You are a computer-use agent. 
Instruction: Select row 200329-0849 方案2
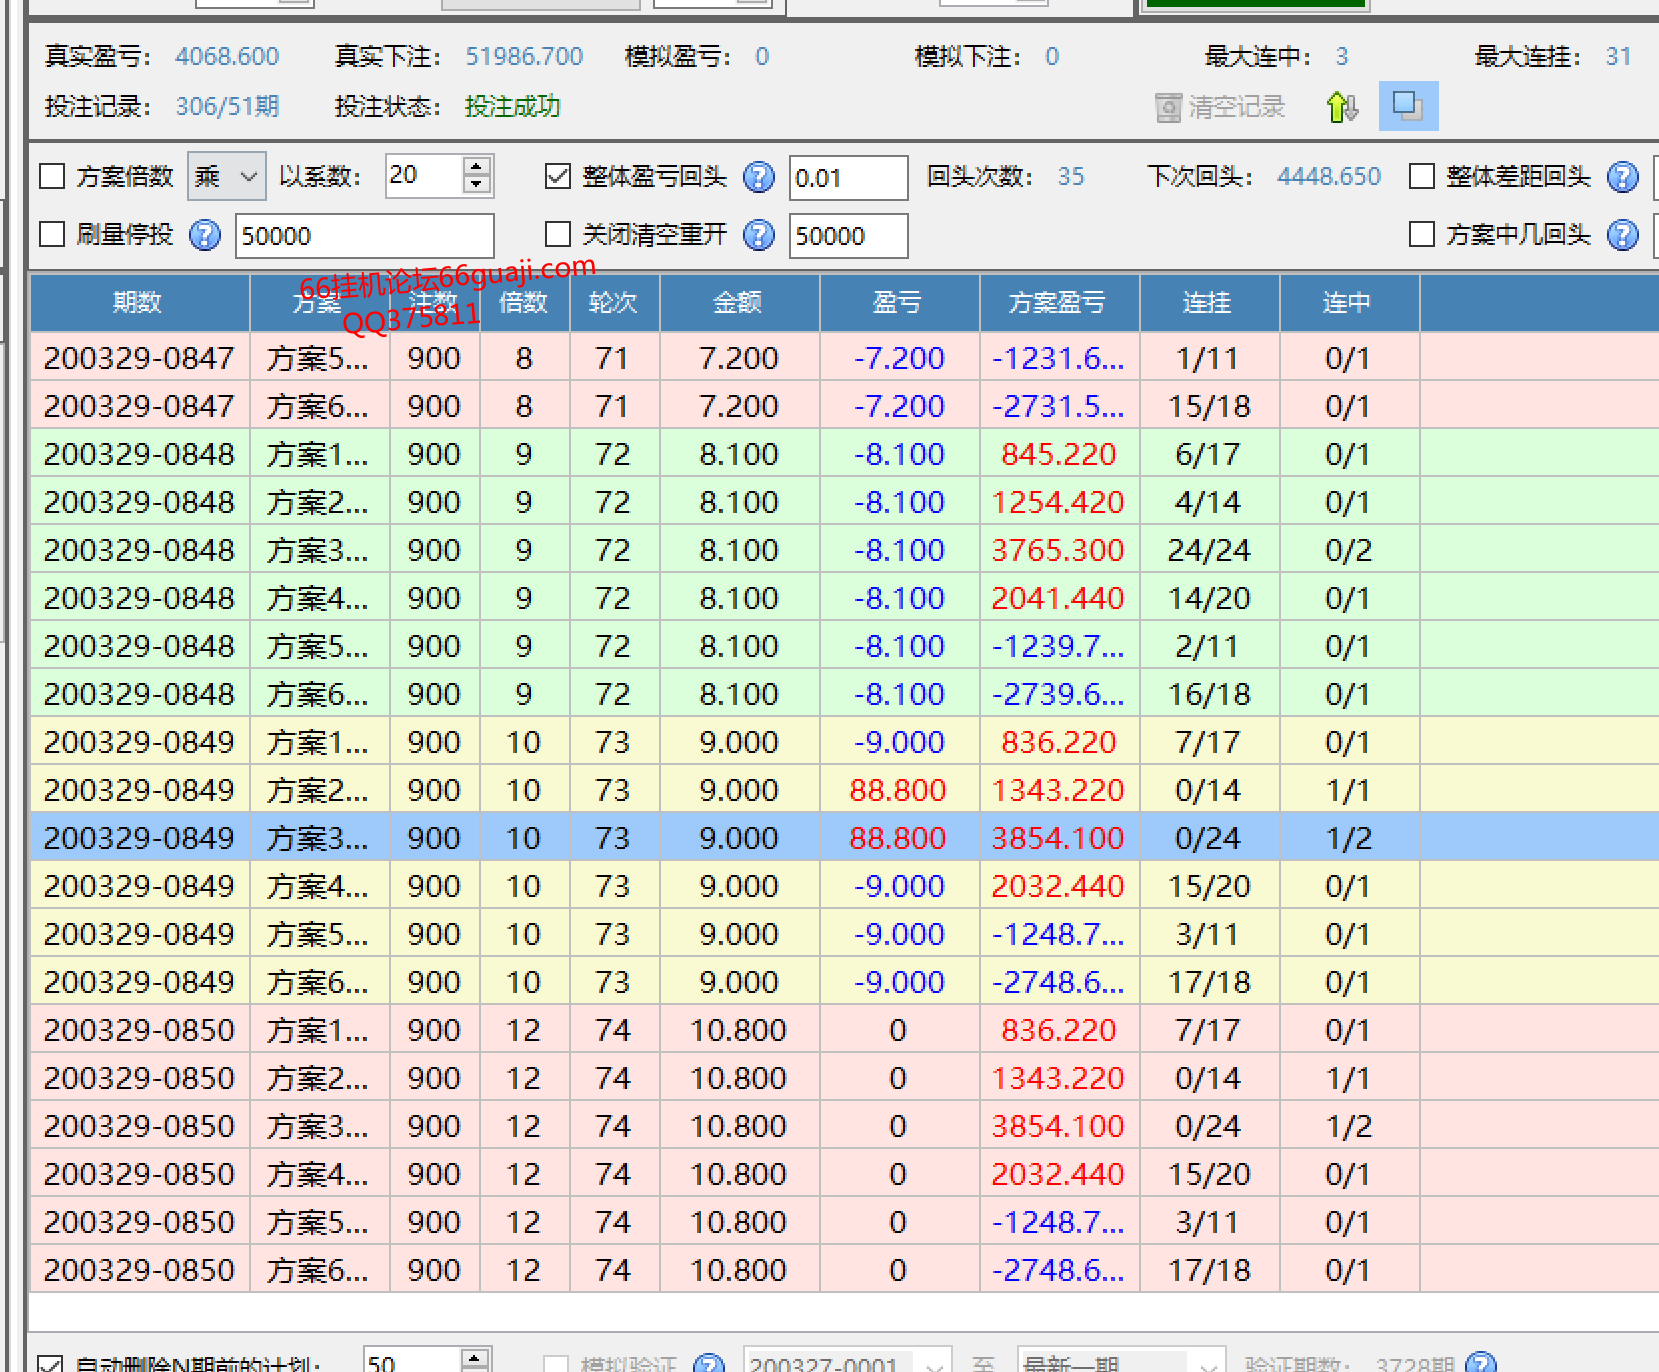(x=844, y=790)
